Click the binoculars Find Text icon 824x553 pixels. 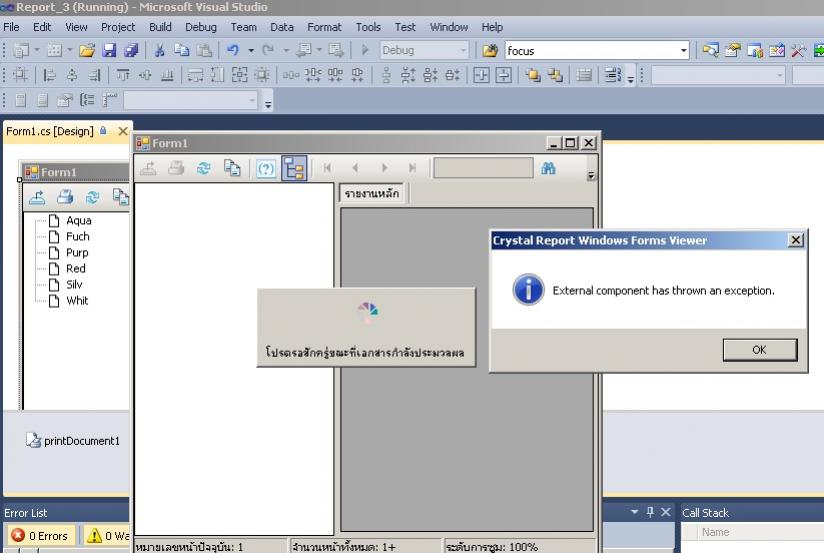click(548, 168)
